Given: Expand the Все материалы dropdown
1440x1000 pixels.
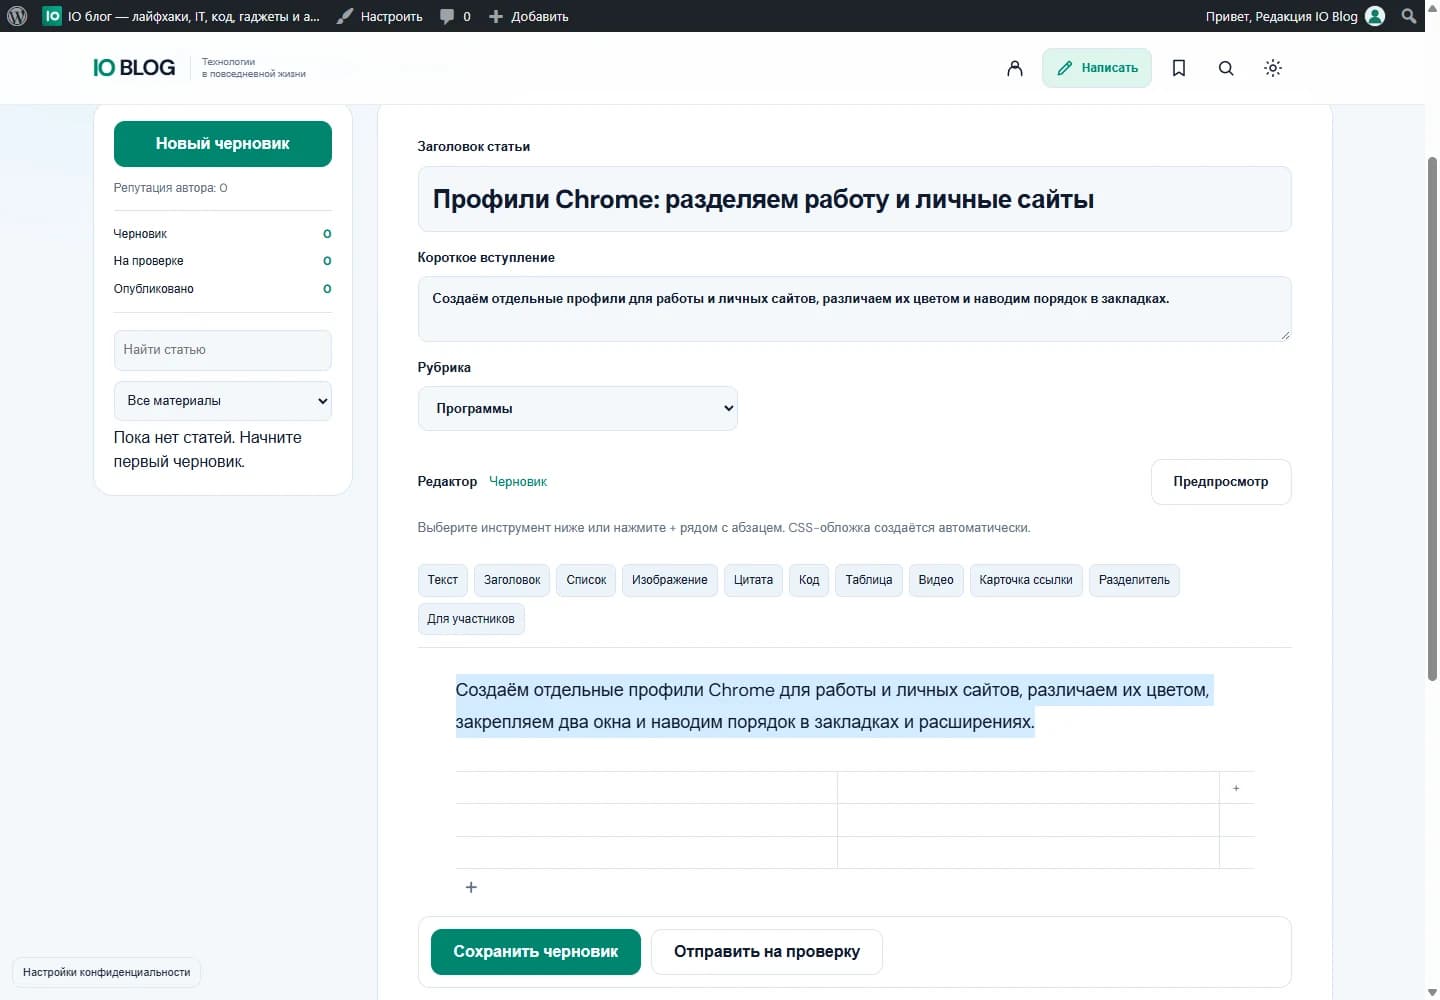Looking at the screenshot, I should 223,401.
